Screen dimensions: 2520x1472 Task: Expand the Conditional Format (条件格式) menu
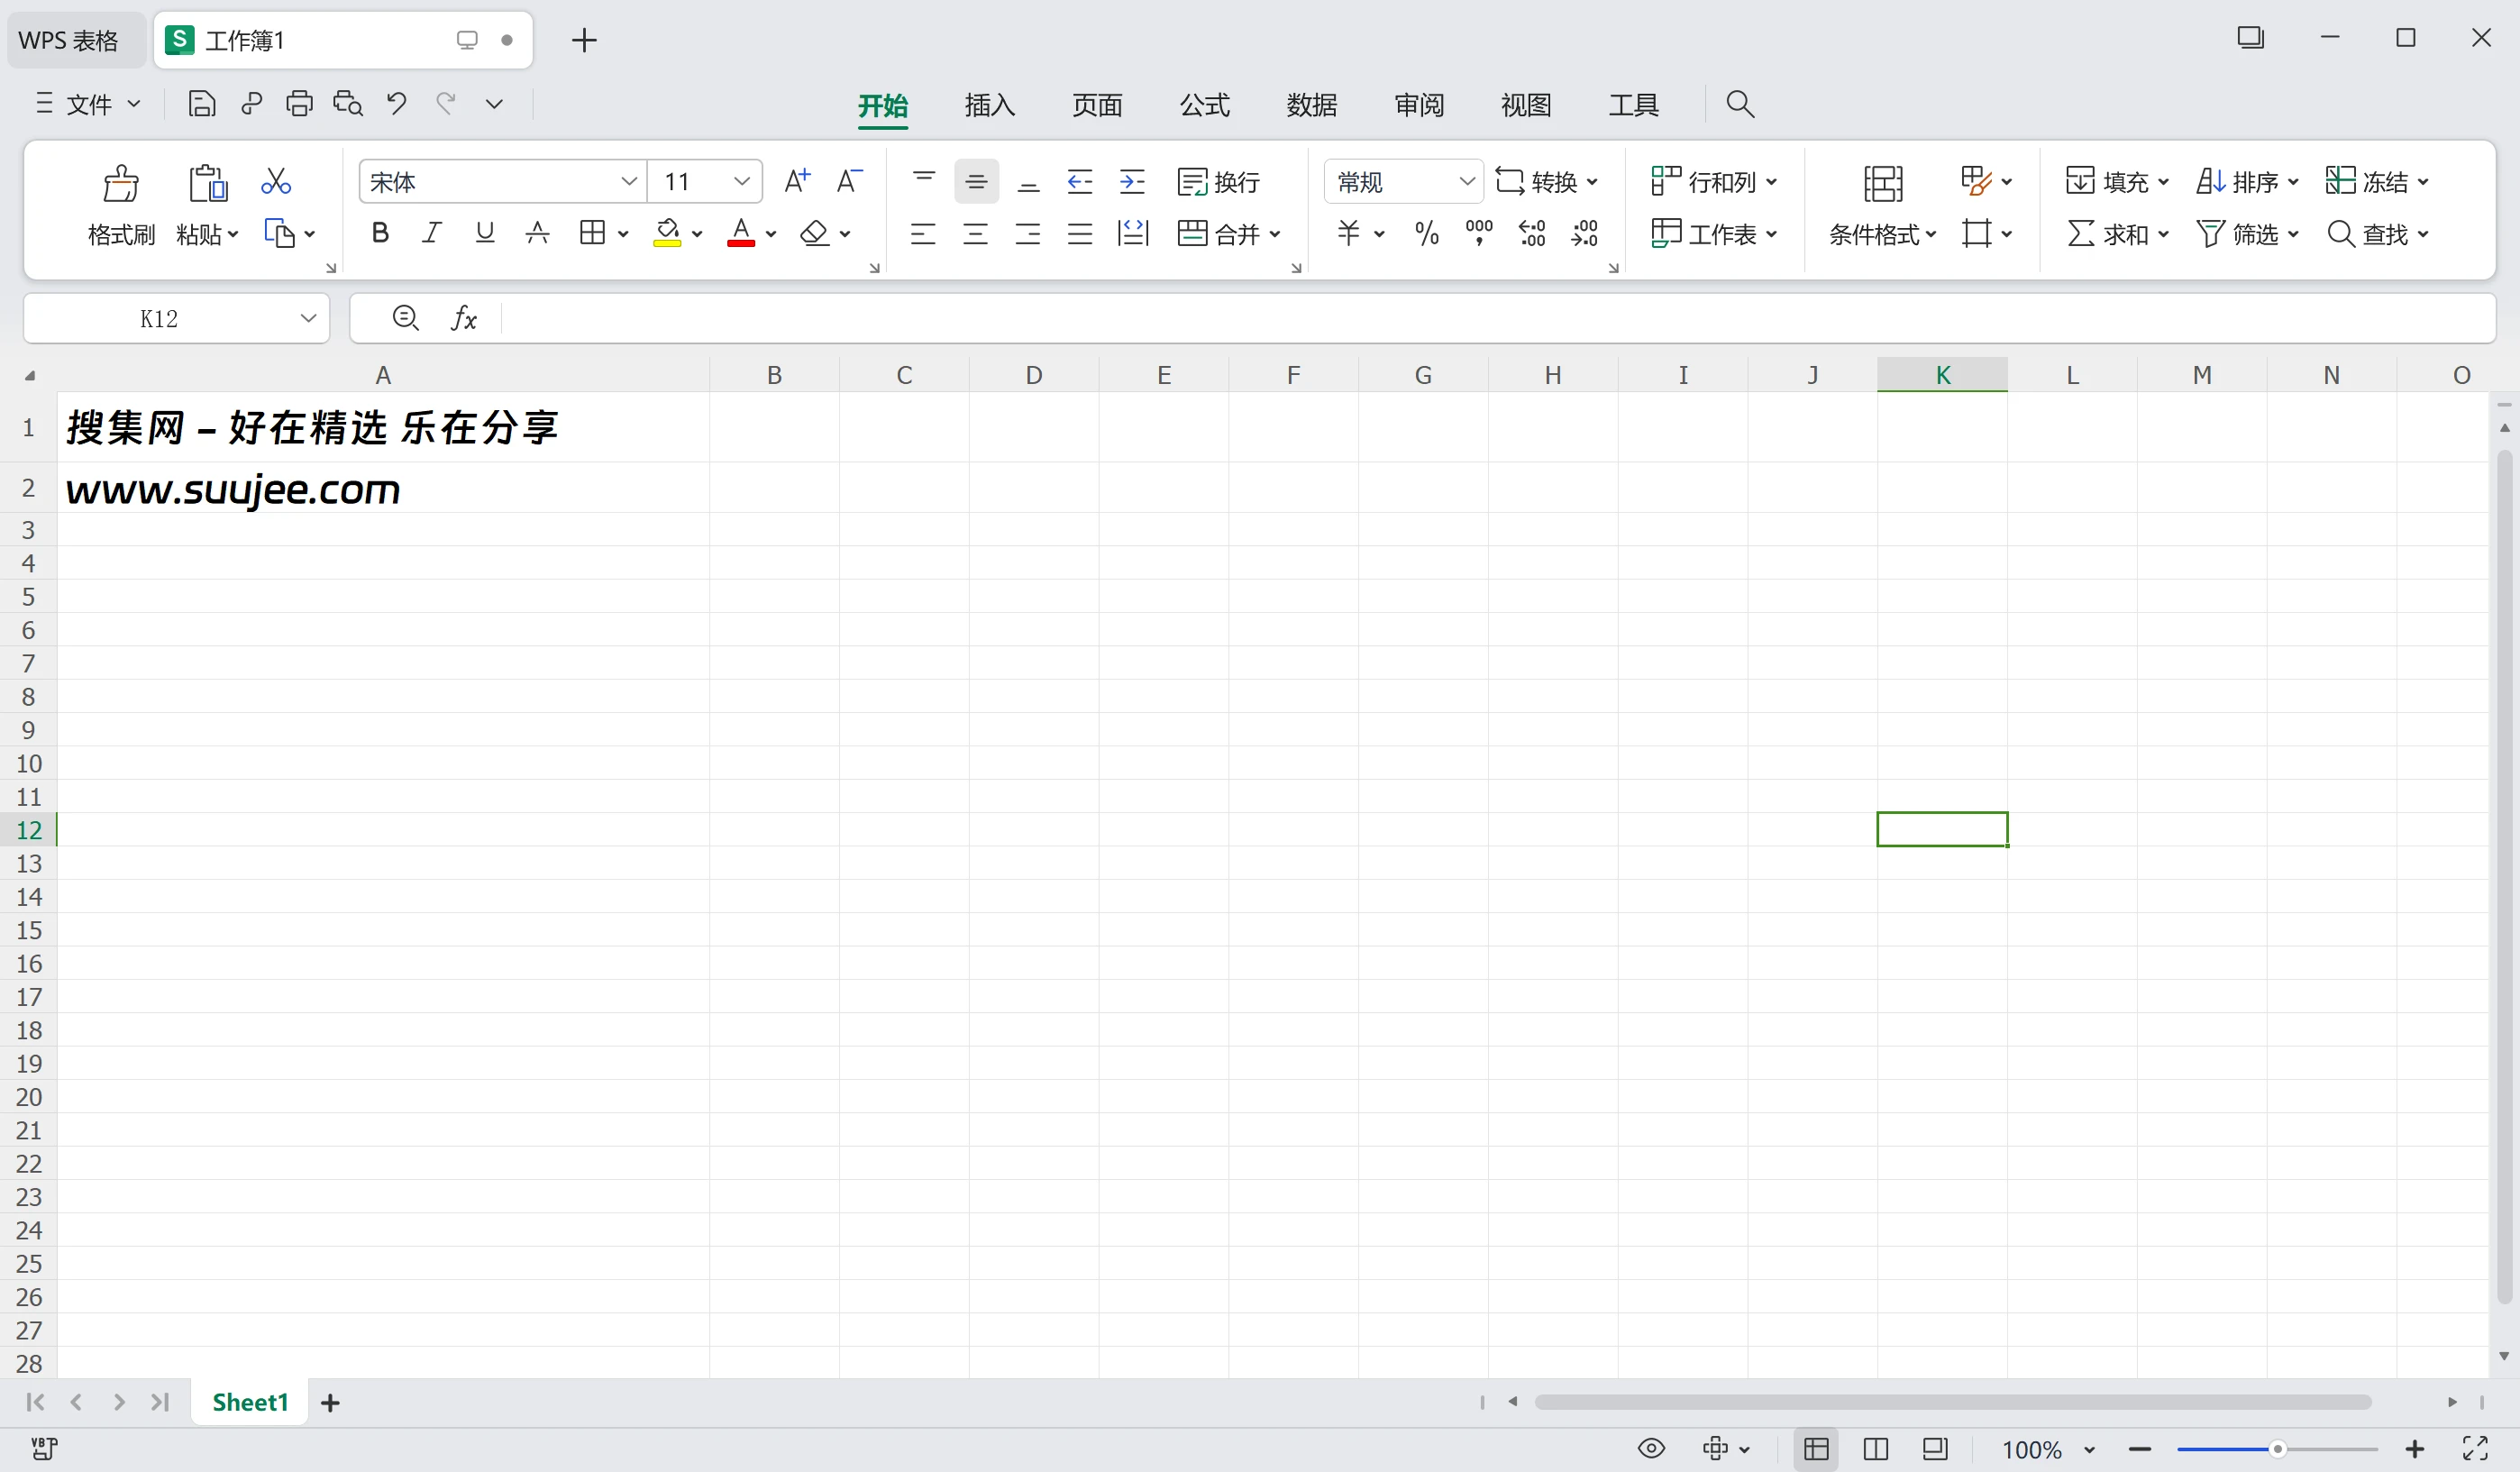coord(1883,235)
